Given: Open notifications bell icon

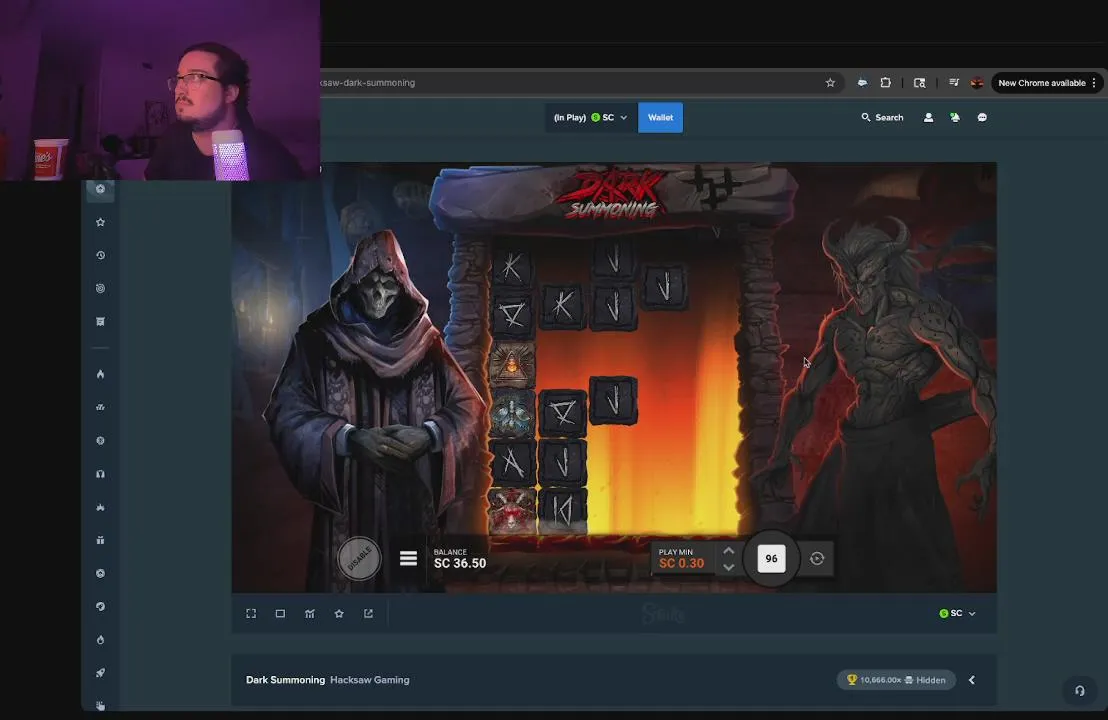Looking at the screenshot, I should coord(955,117).
